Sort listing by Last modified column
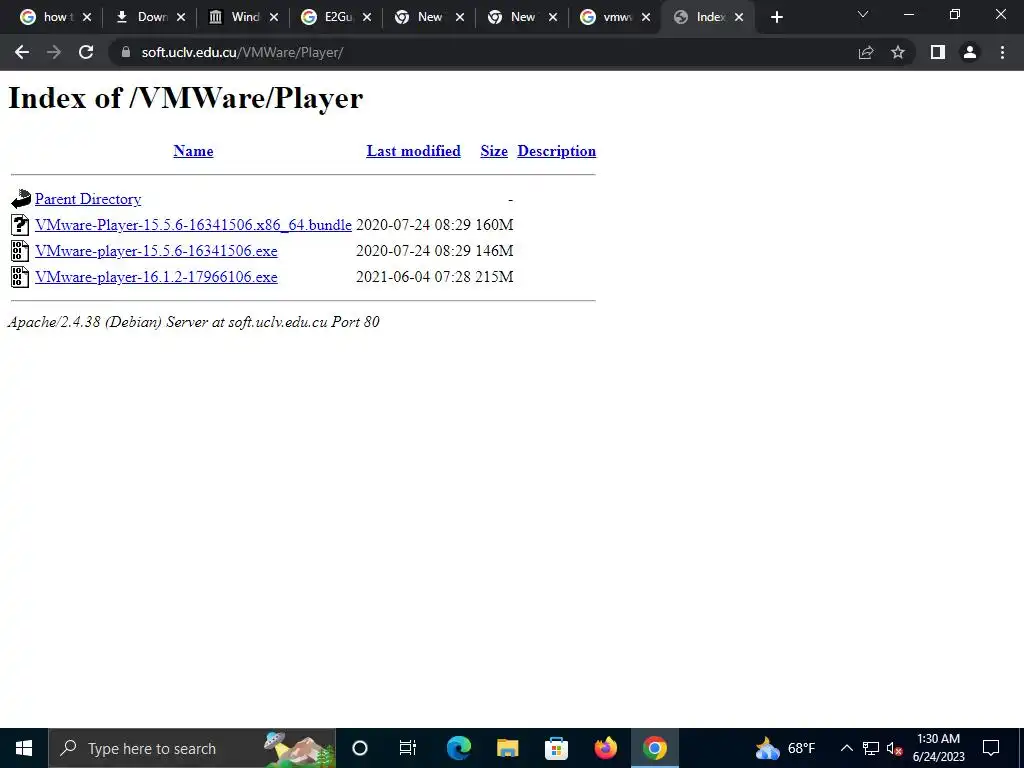 click(413, 151)
